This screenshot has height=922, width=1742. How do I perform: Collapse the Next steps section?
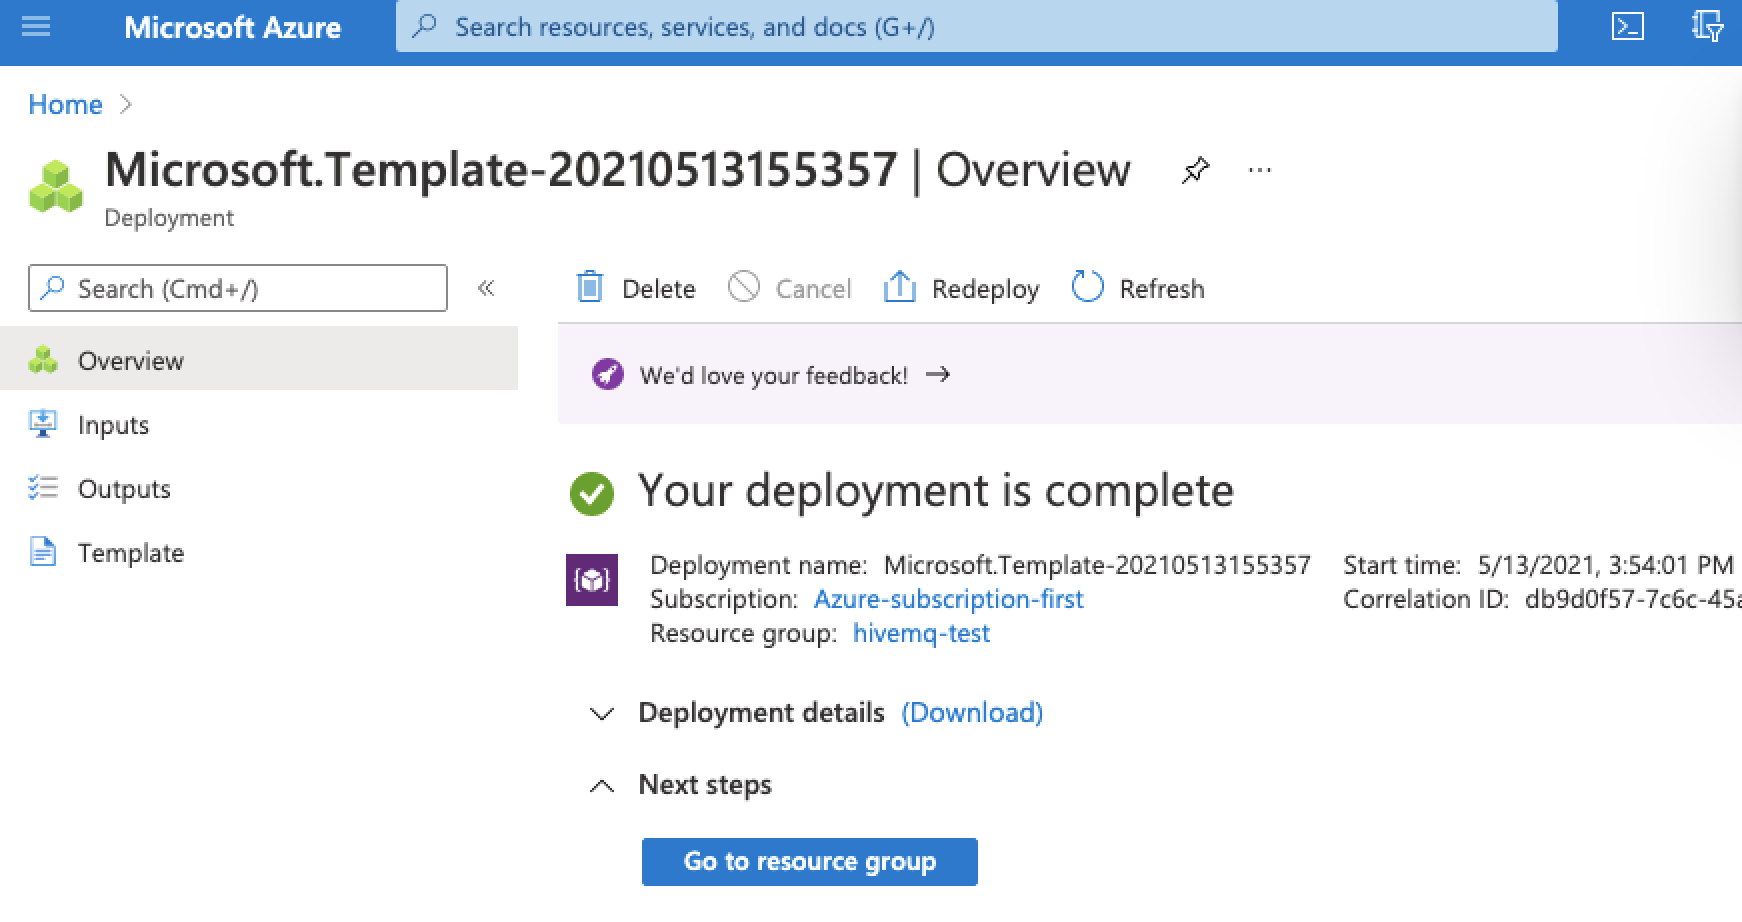[x=602, y=786]
